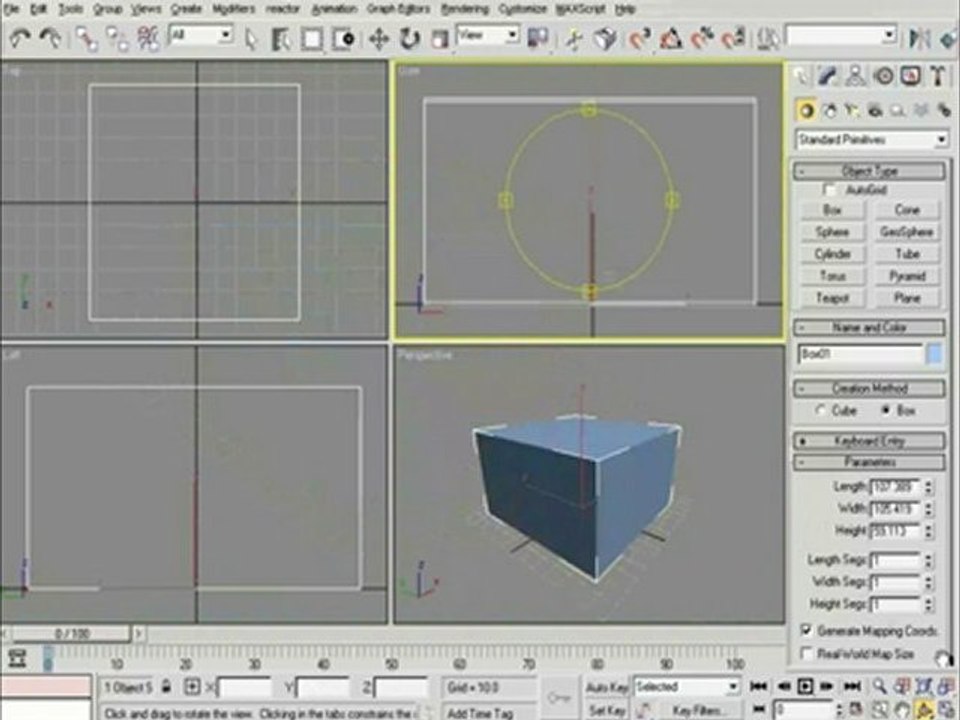Select the Shapes creation category icon
The image size is (960, 720).
pyautogui.click(x=830, y=111)
